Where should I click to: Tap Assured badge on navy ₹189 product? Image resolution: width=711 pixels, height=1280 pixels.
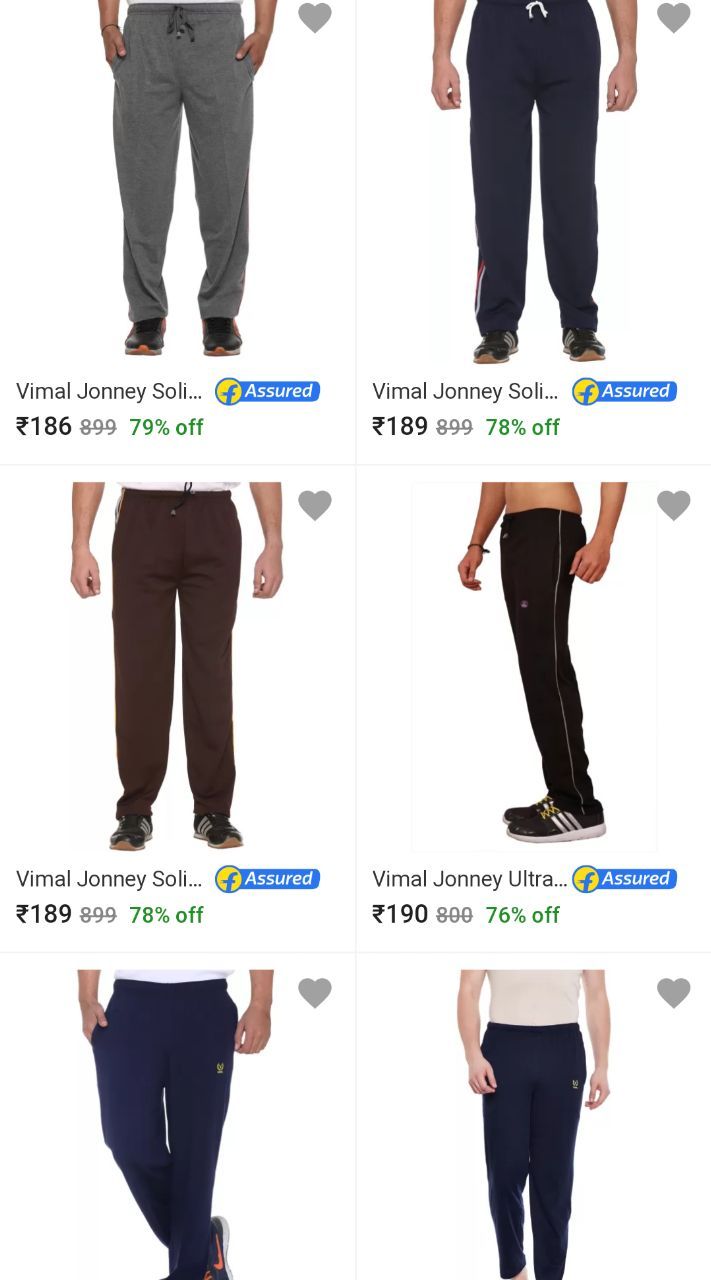tap(624, 391)
